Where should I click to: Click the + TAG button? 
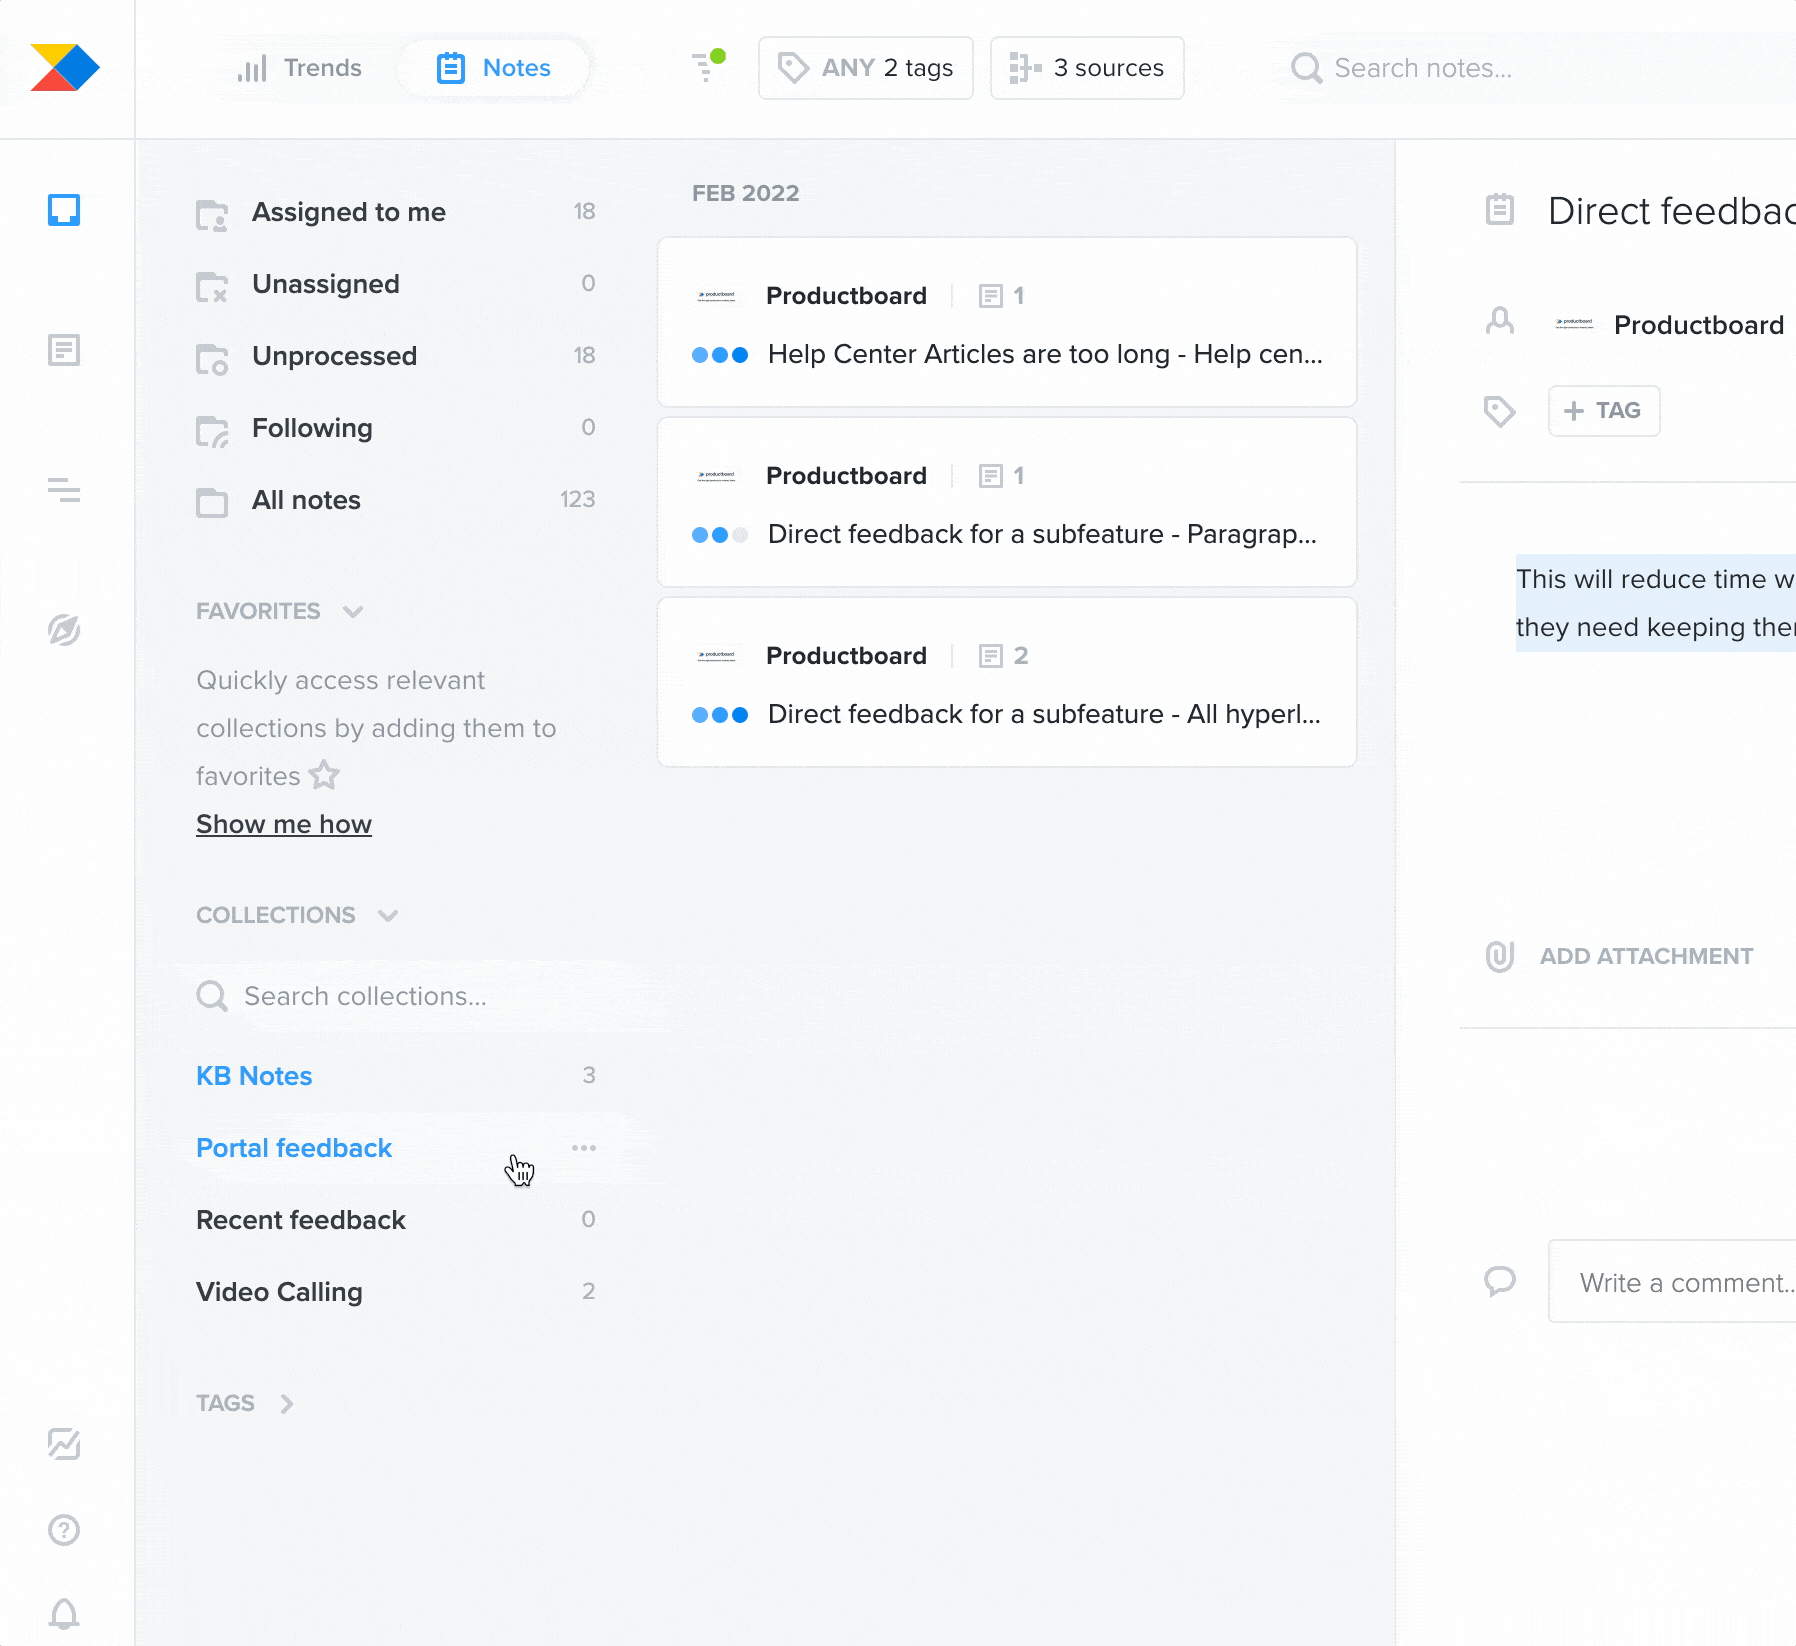point(1604,411)
